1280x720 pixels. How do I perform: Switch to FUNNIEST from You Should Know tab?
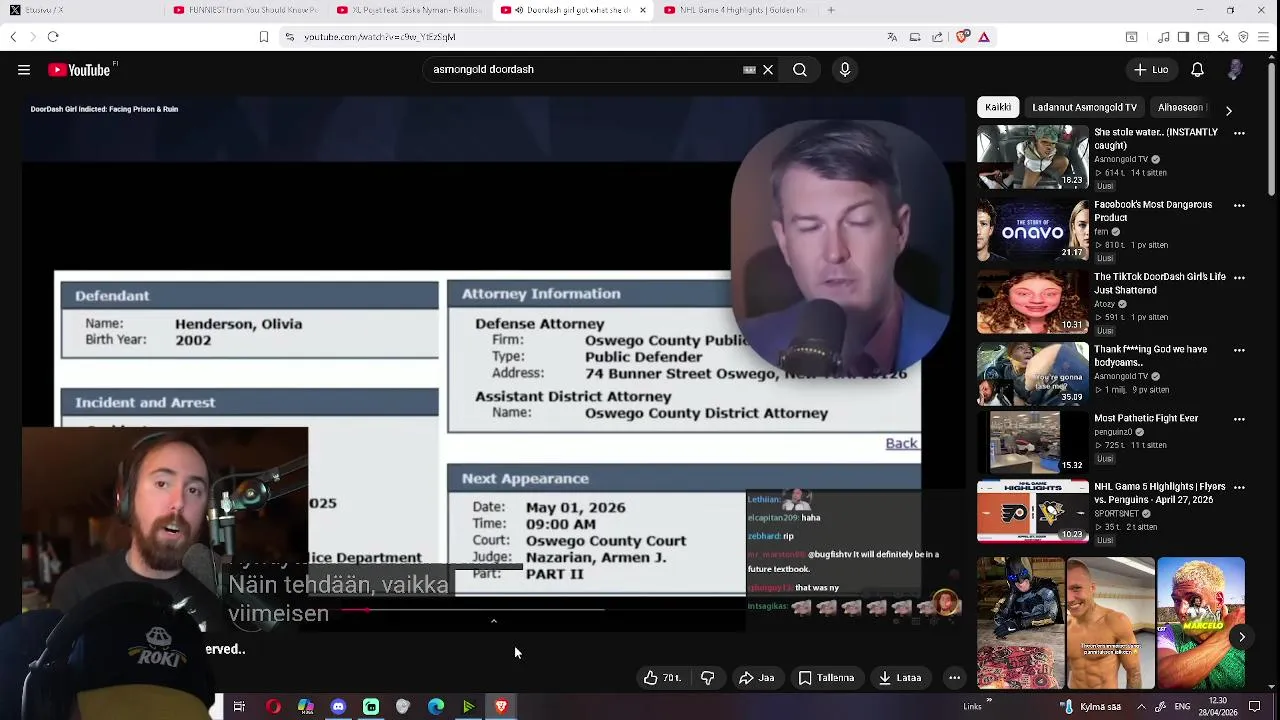click(245, 10)
